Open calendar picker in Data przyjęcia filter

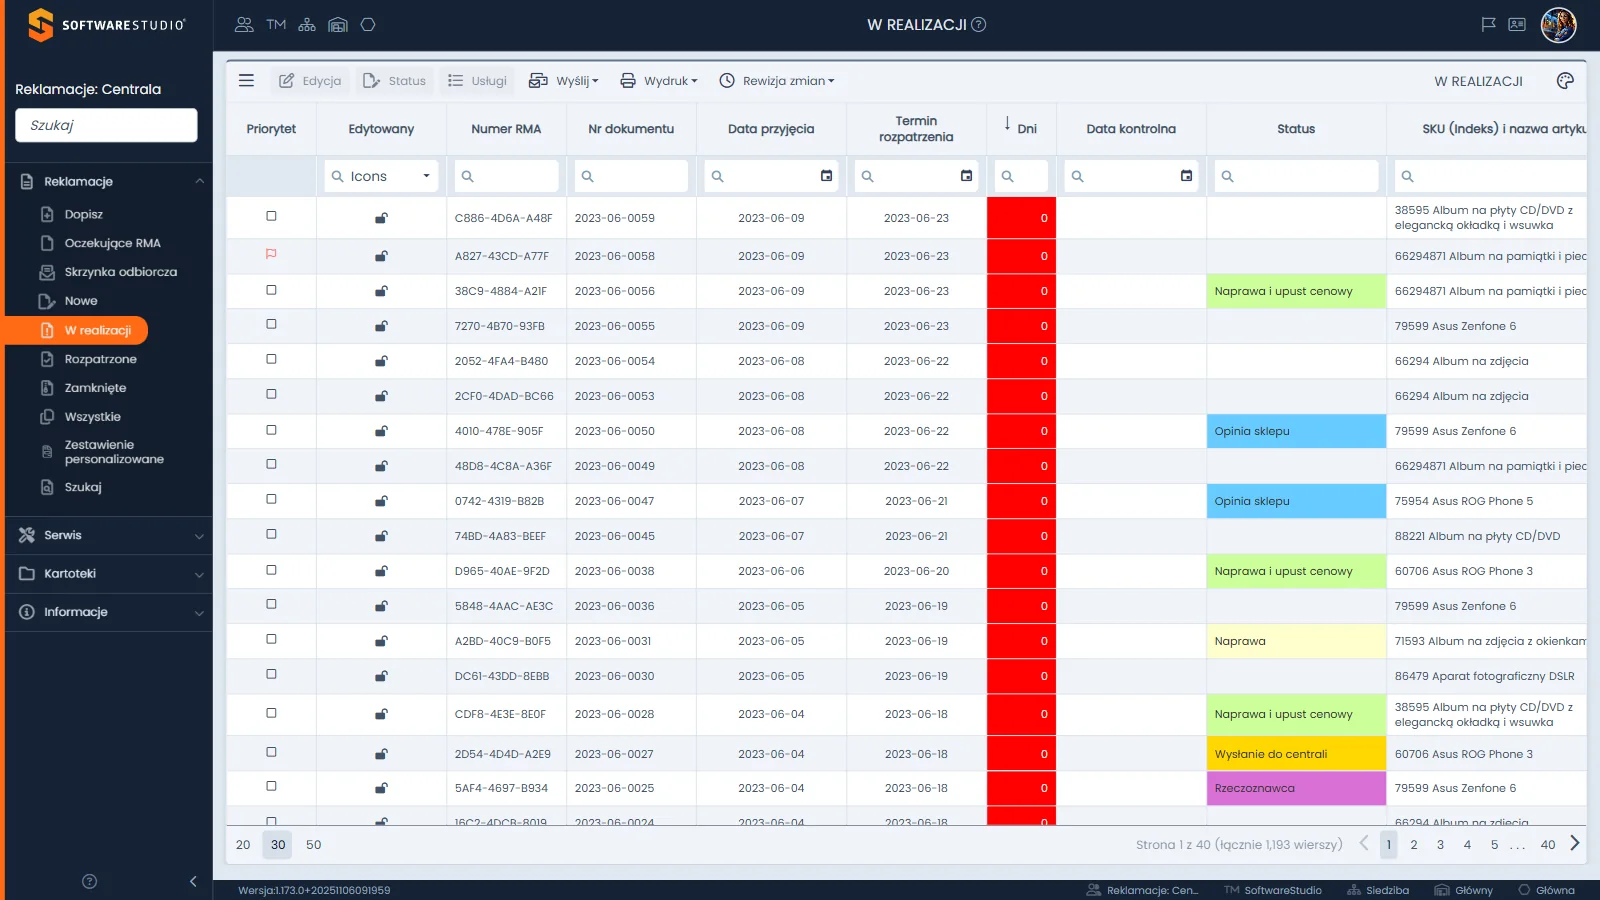click(826, 176)
